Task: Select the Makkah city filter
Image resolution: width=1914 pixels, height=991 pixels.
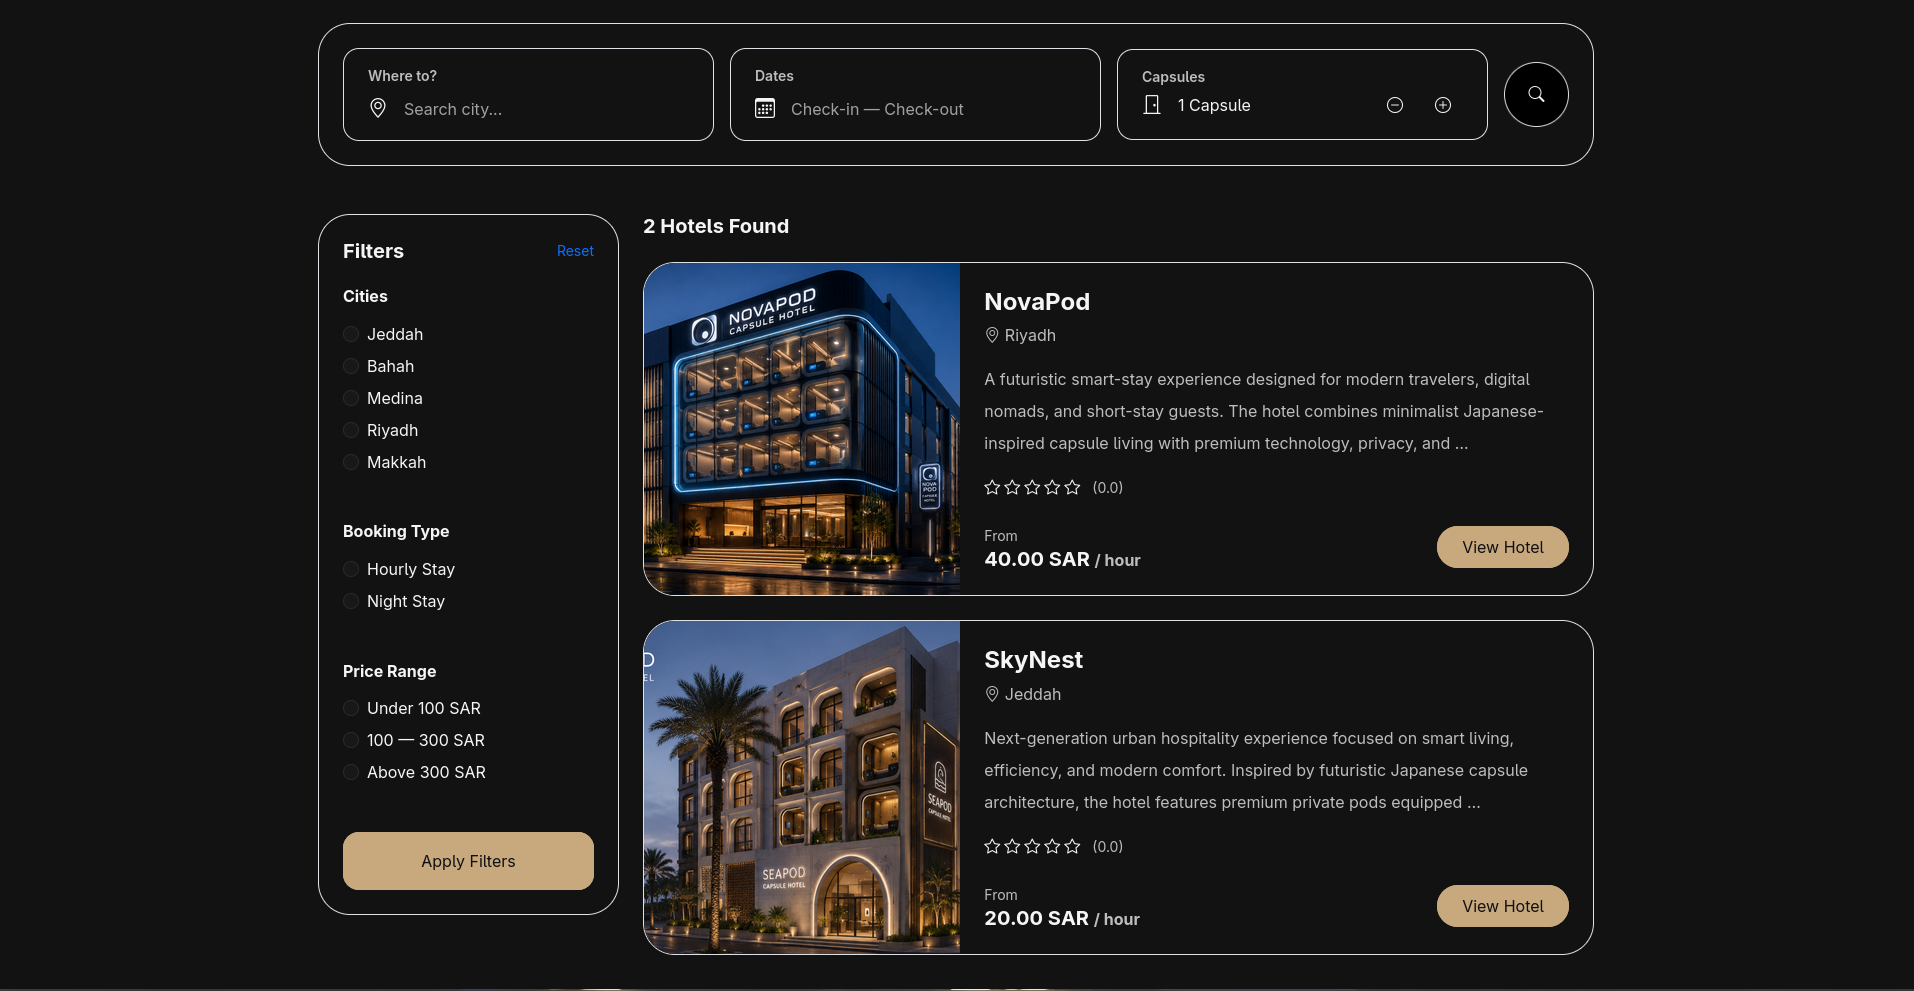Action: point(351,462)
